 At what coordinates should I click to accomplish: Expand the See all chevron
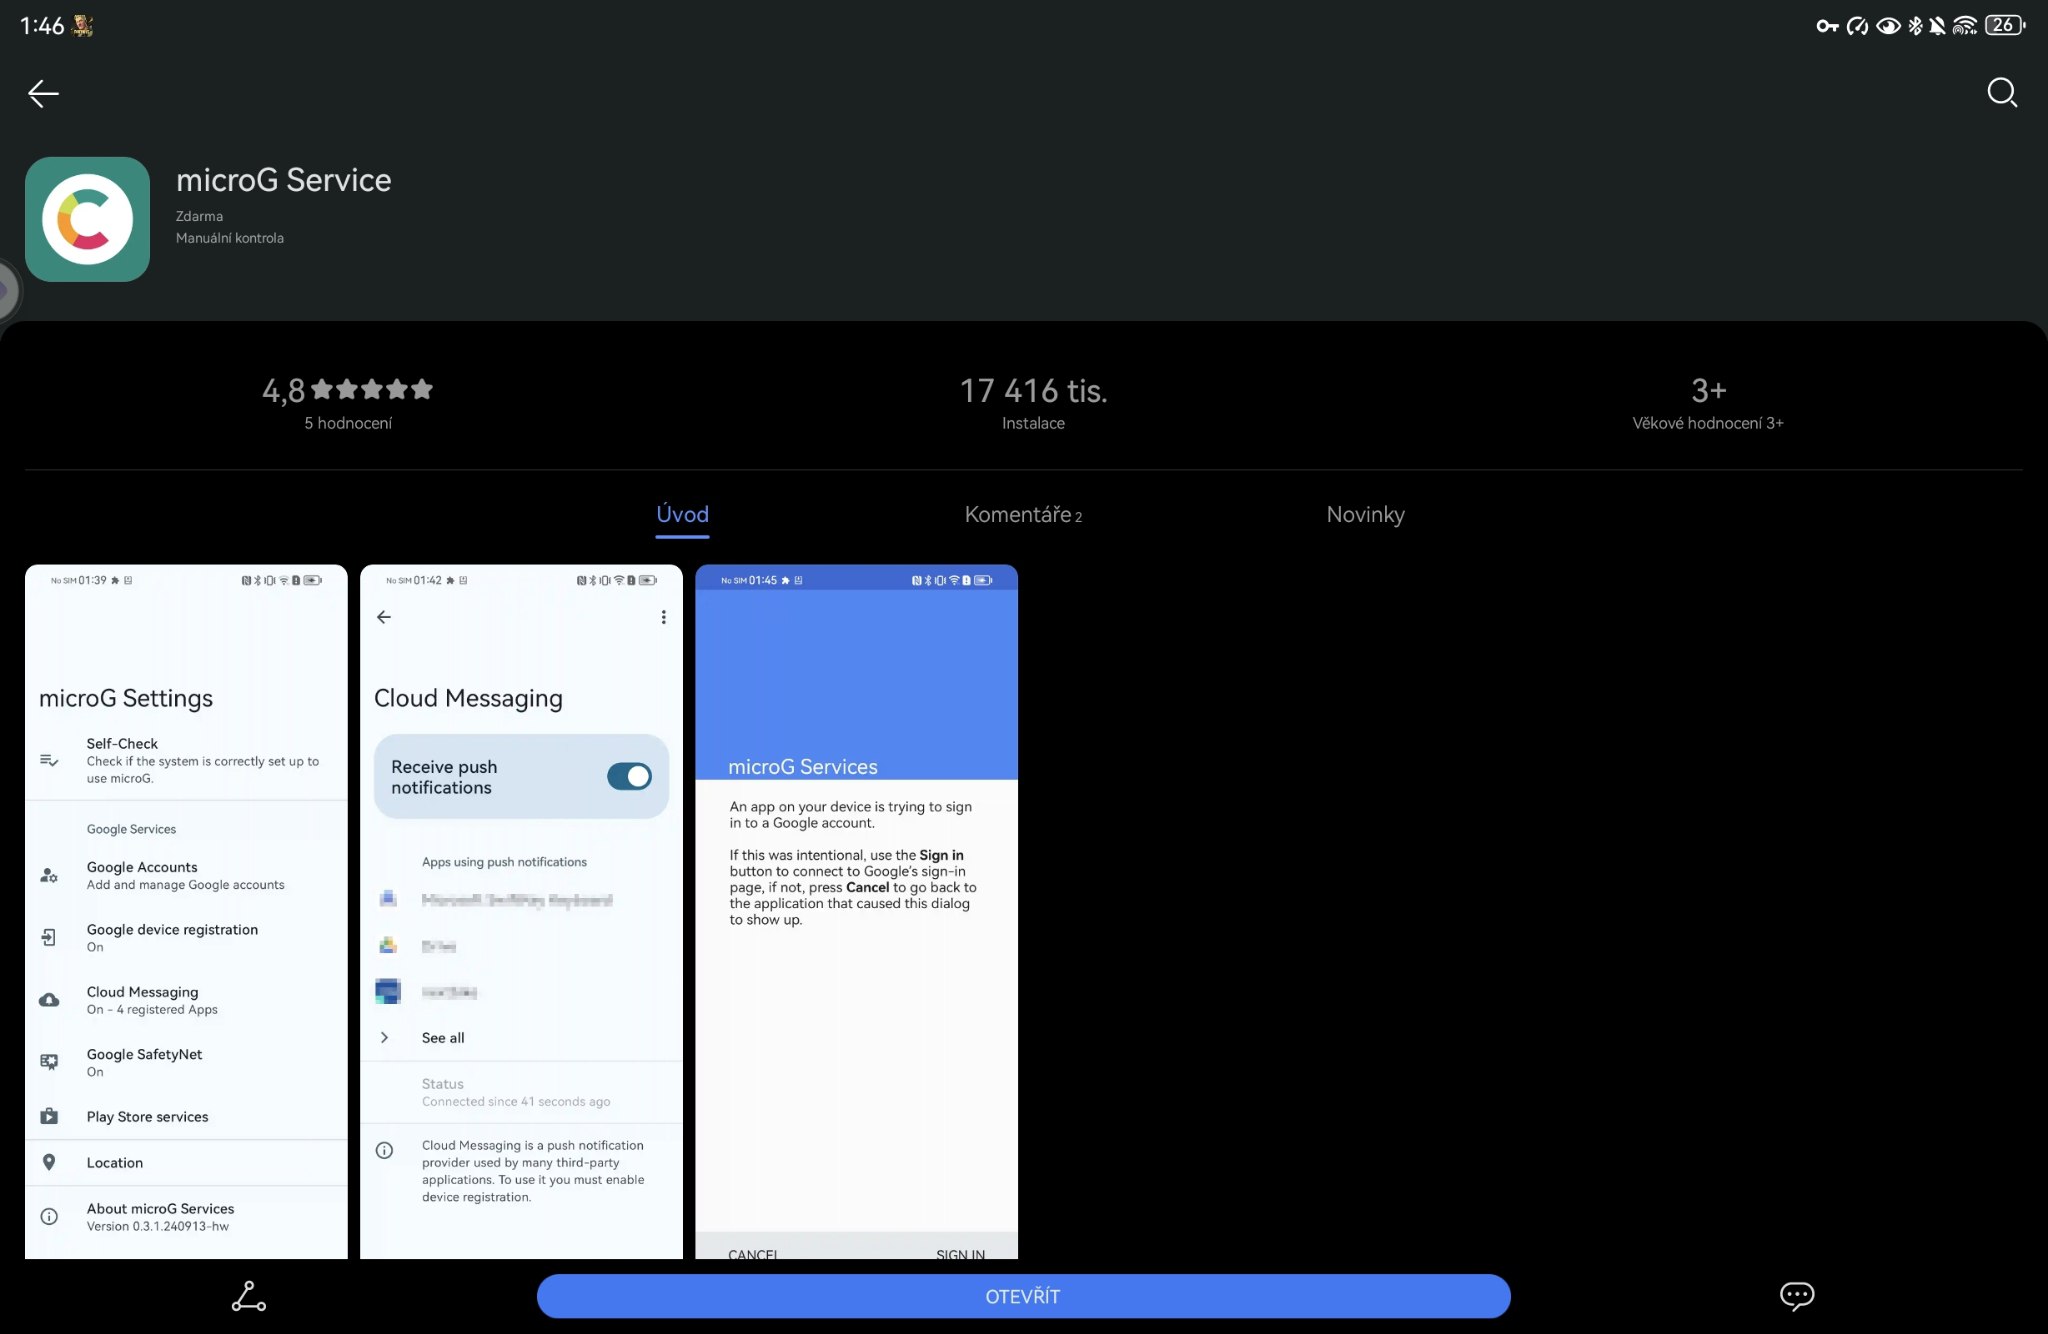point(385,1037)
